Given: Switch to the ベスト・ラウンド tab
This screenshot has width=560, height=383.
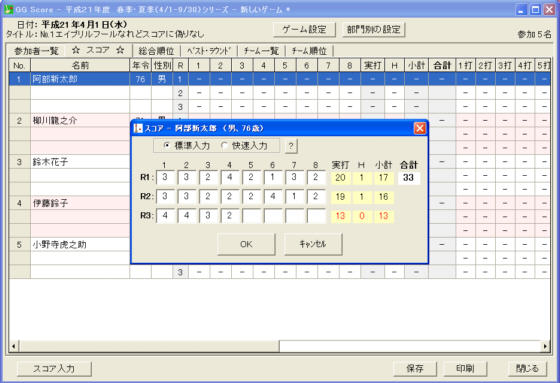Looking at the screenshot, I should (x=209, y=51).
